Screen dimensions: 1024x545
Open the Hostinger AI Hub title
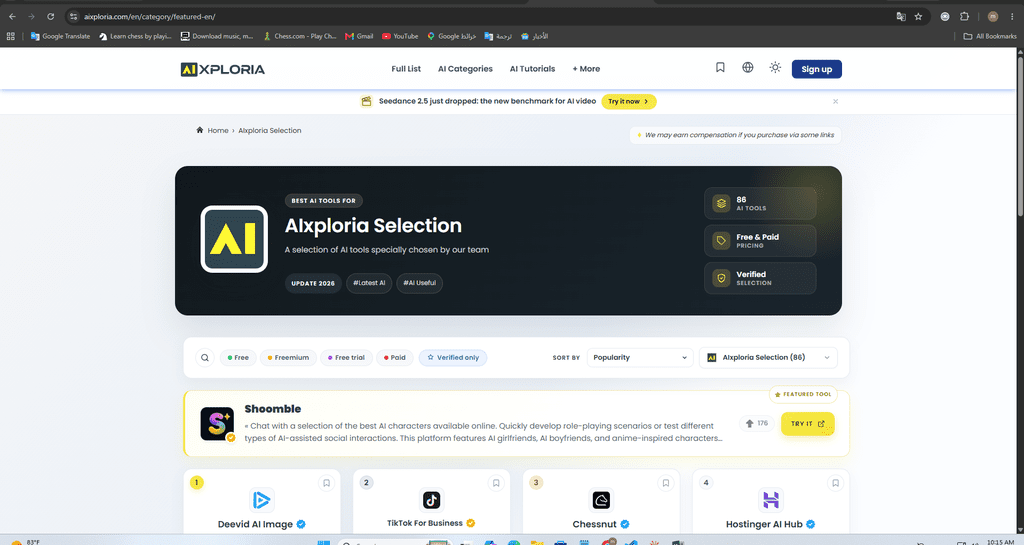pos(764,524)
